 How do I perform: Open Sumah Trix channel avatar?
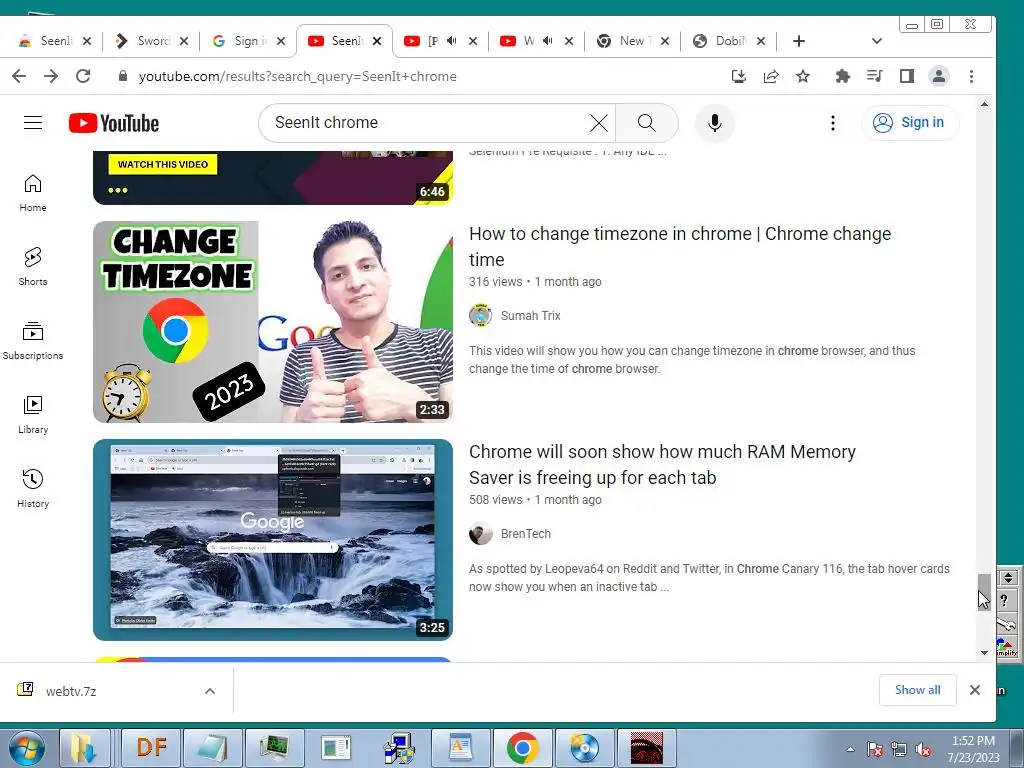(x=481, y=315)
